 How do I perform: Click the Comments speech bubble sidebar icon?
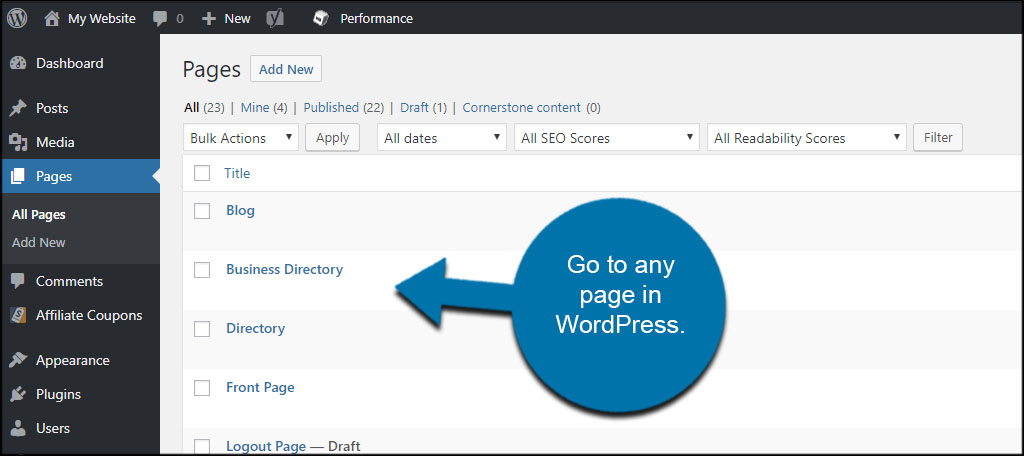click(18, 282)
